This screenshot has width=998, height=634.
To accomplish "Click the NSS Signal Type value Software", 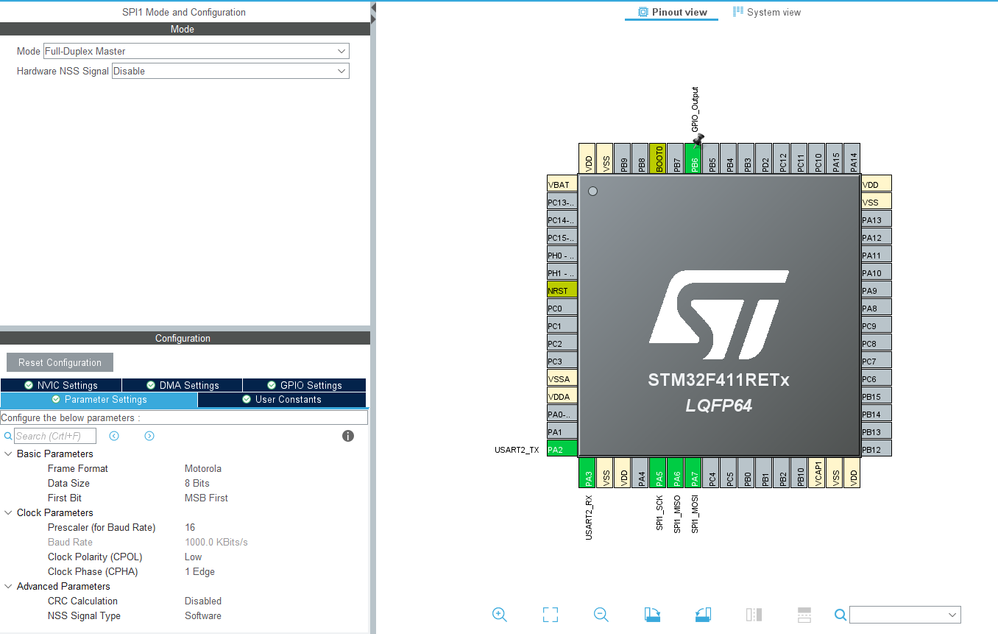I will pos(203,616).
